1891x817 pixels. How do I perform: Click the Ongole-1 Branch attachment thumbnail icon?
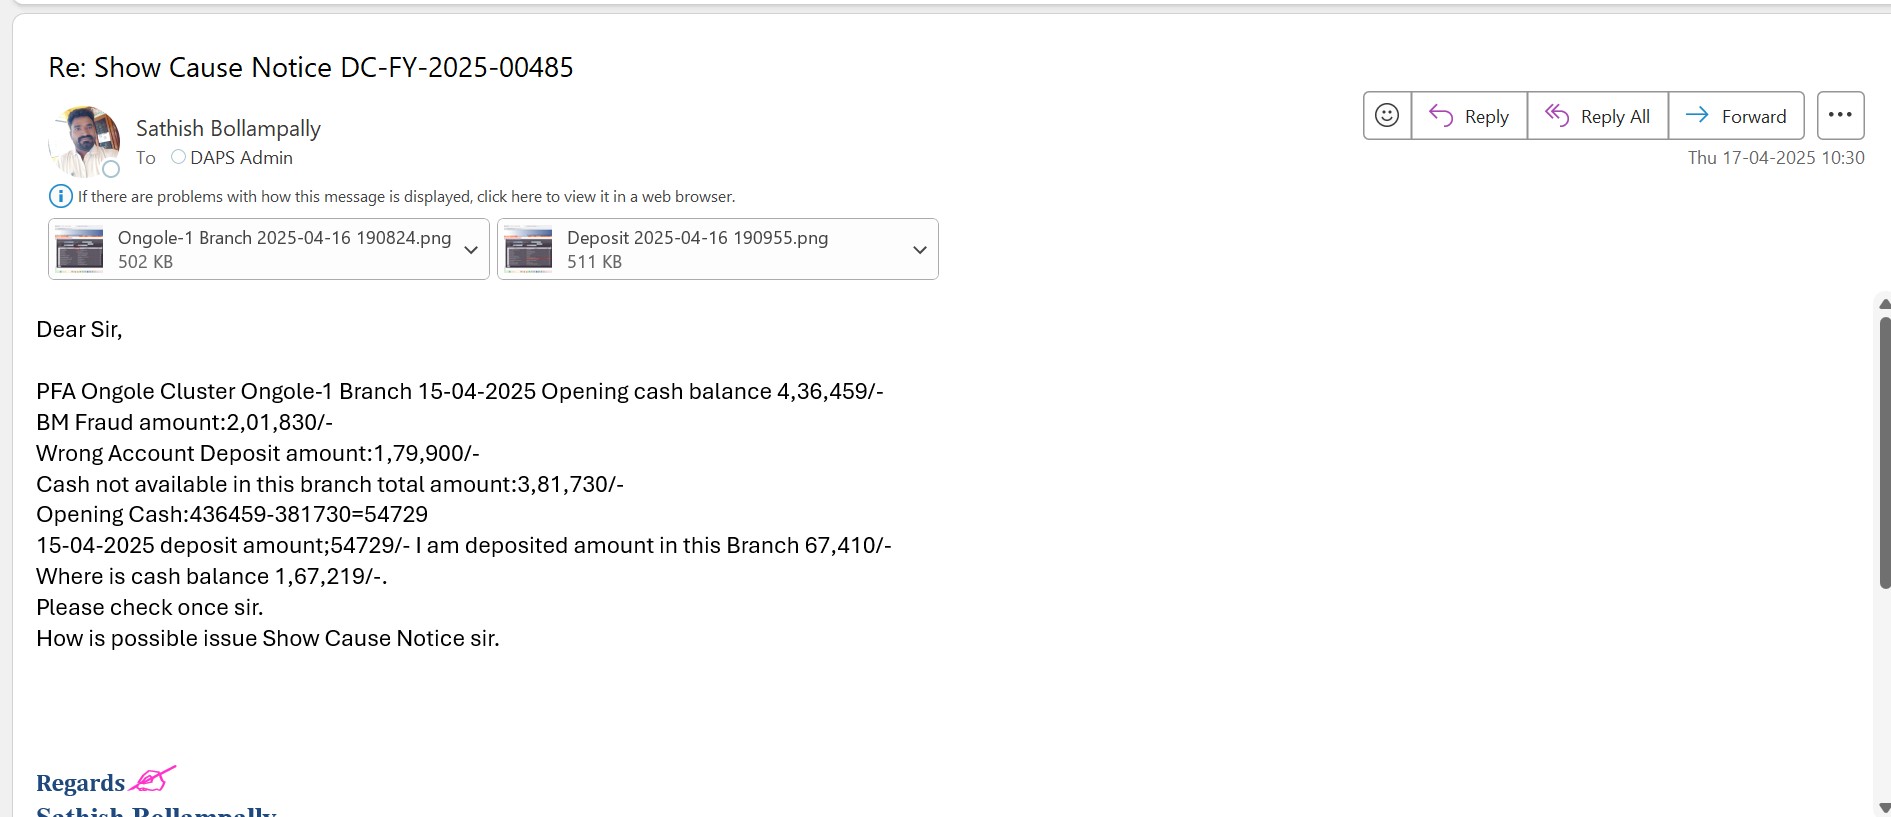80,249
